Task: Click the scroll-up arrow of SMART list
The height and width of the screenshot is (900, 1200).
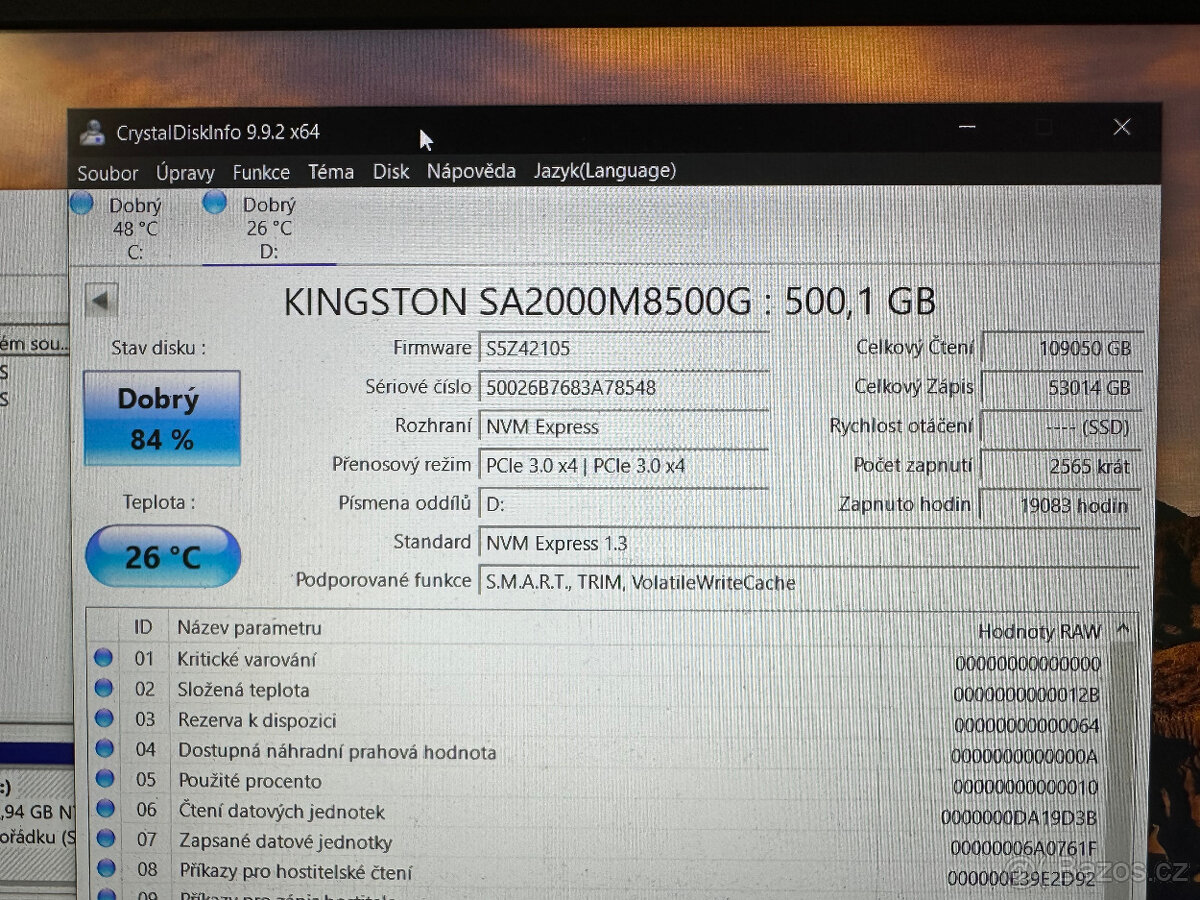Action: (1123, 629)
